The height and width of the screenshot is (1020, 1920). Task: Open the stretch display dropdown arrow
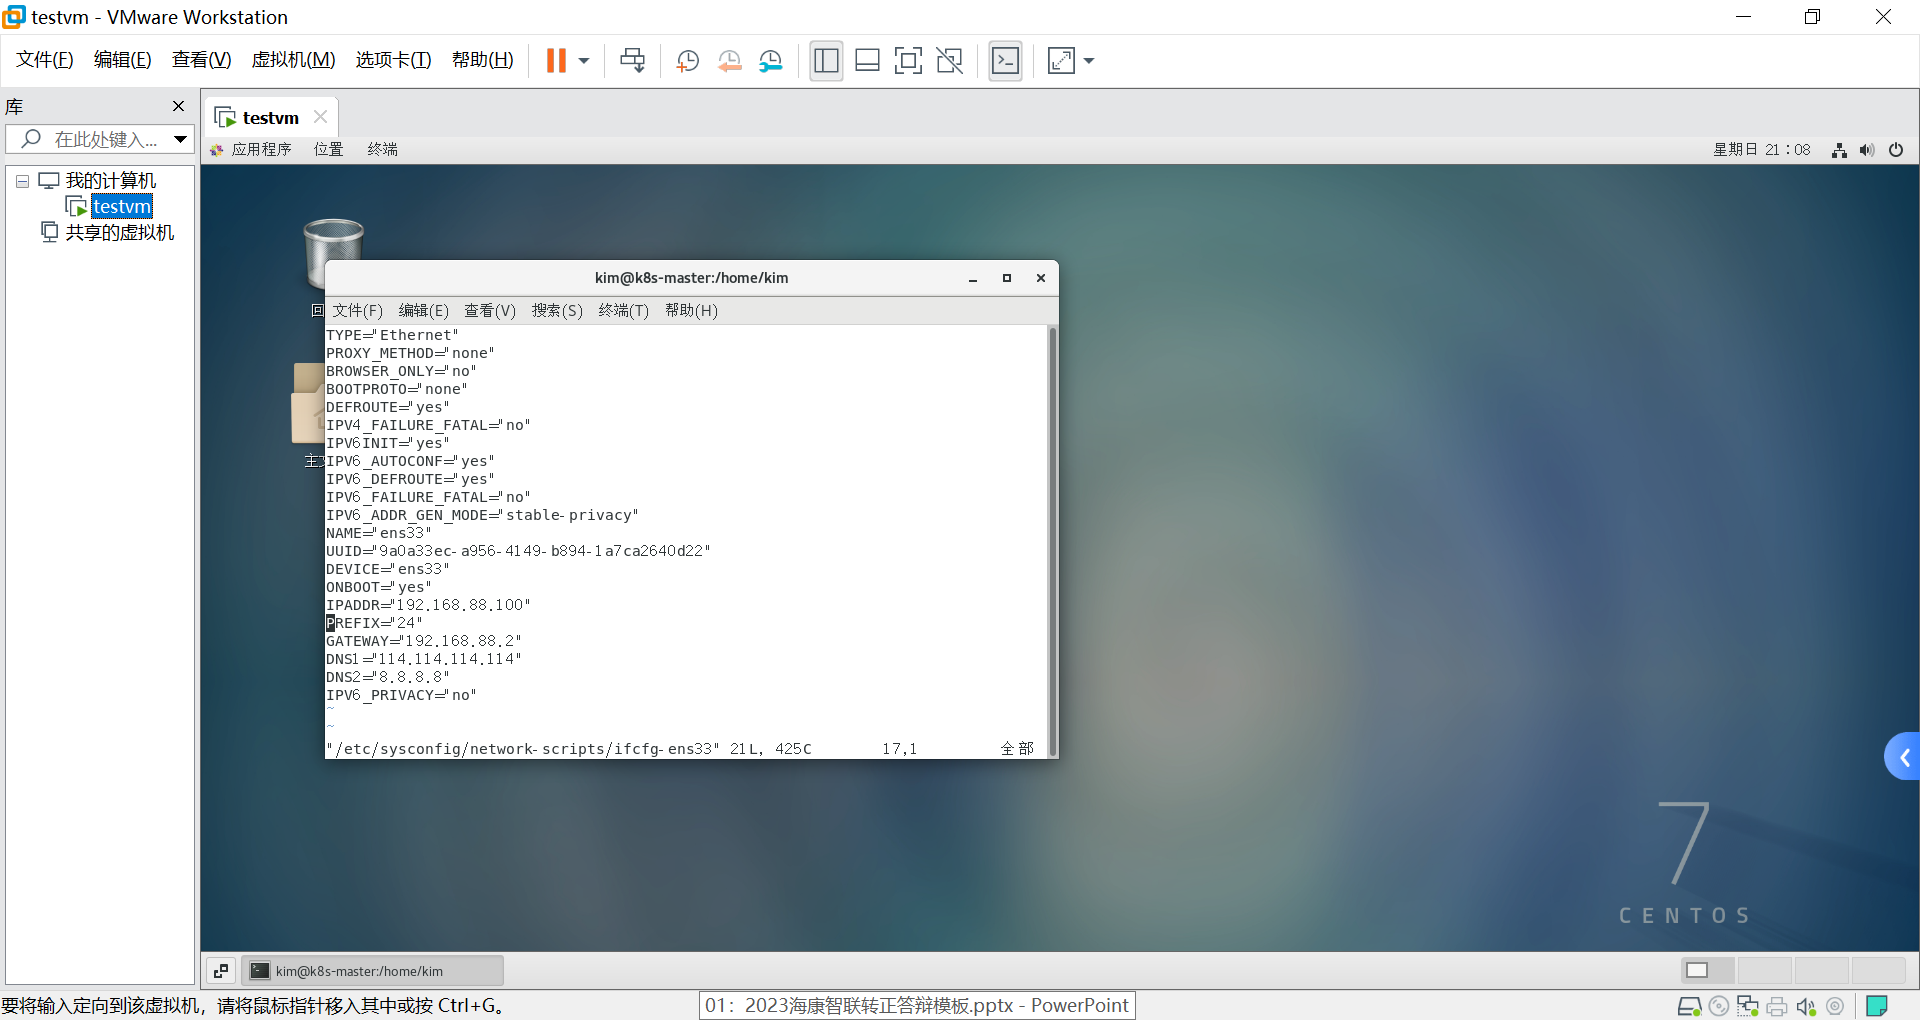pyautogui.click(x=1089, y=61)
